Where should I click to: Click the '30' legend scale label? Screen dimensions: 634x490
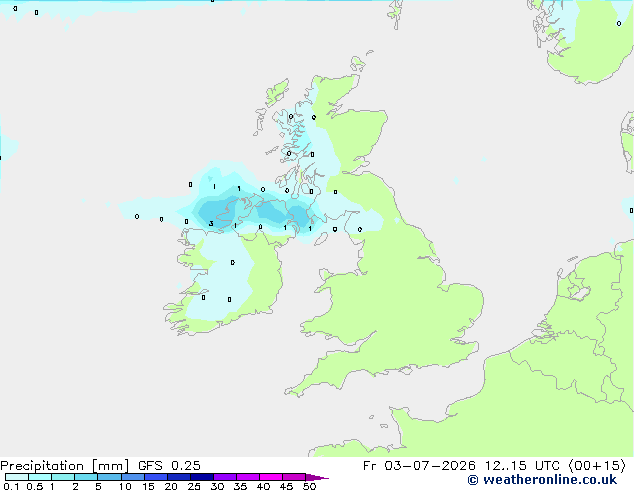pyautogui.click(x=217, y=486)
